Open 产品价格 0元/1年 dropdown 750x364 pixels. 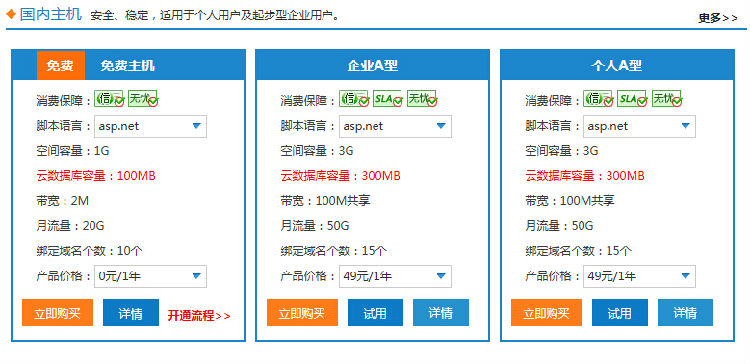coord(150,276)
